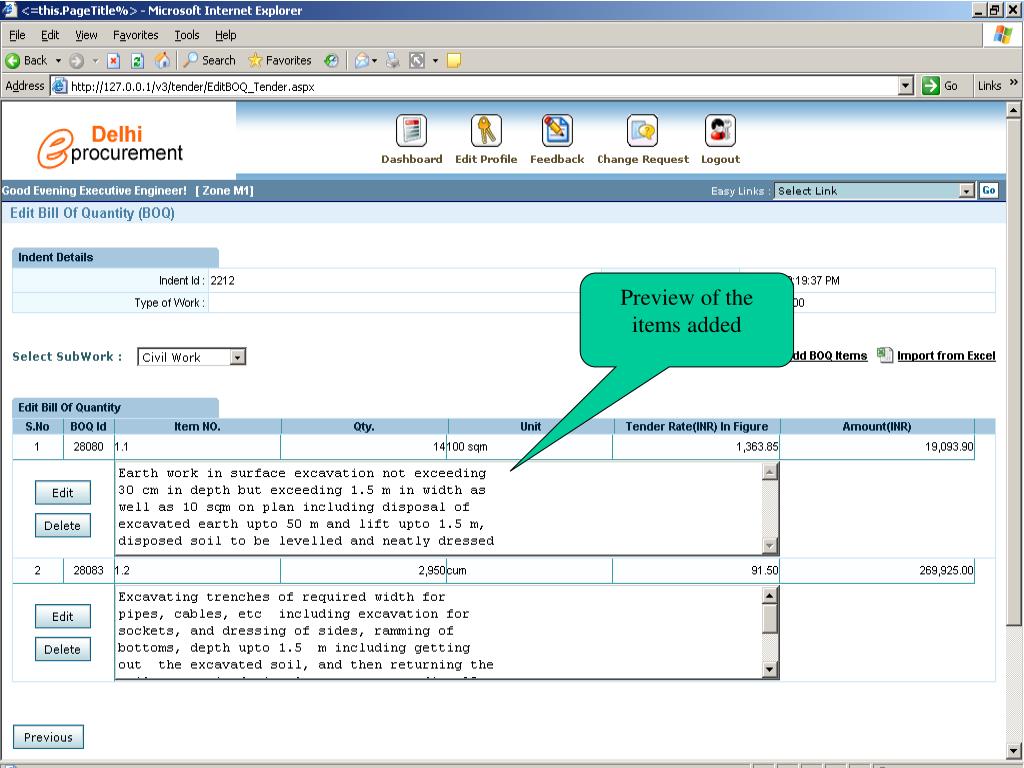
Task: Open the View menu
Action: click(86, 35)
